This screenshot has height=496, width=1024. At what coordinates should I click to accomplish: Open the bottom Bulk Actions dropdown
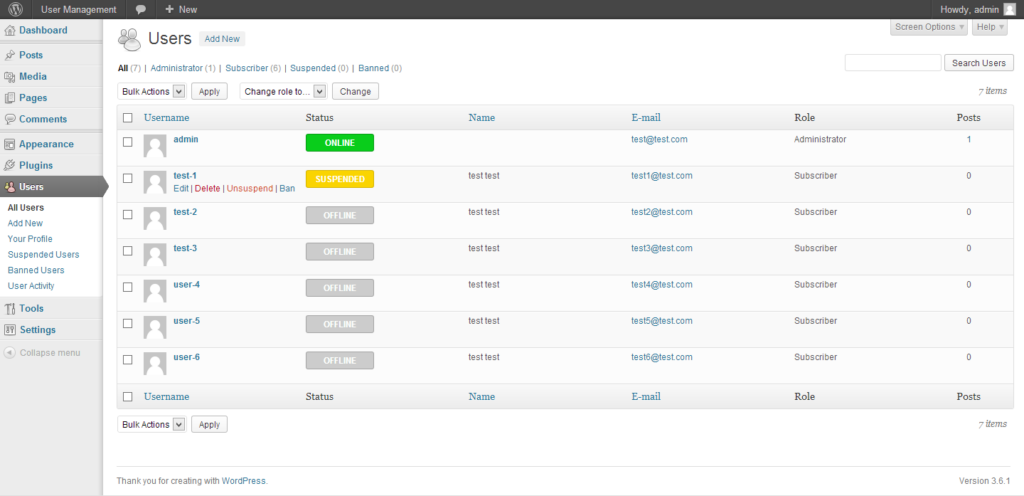pos(152,424)
